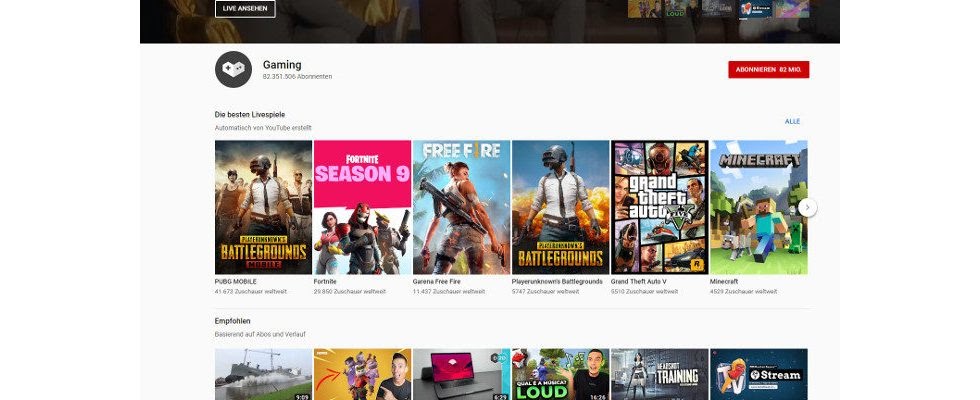This screenshot has width=980, height=400.
Task: Click the Playerunknown's Battlegrounds title text
Action: 557,282
